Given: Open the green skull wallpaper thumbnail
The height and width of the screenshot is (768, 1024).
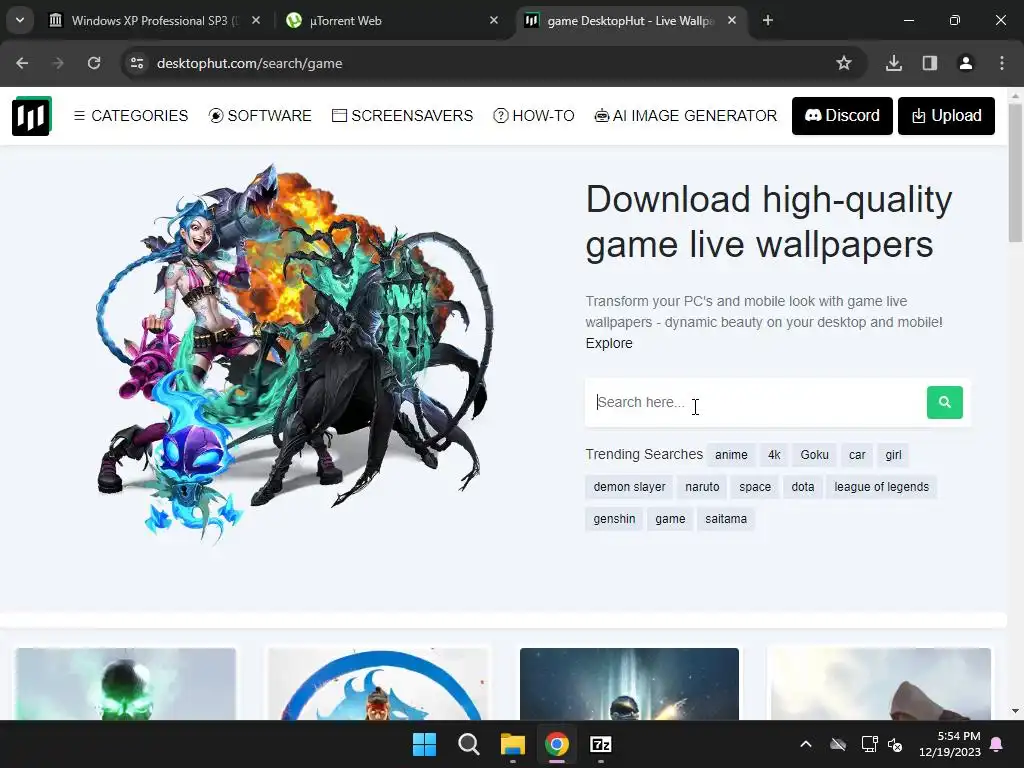Looking at the screenshot, I should [x=125, y=684].
